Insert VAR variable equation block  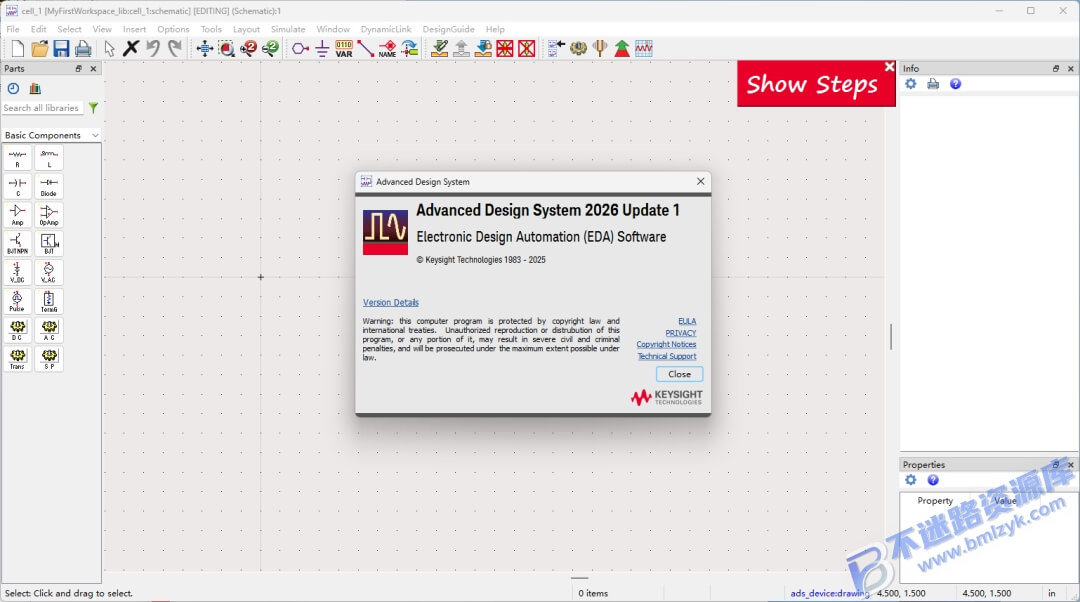[x=344, y=48]
